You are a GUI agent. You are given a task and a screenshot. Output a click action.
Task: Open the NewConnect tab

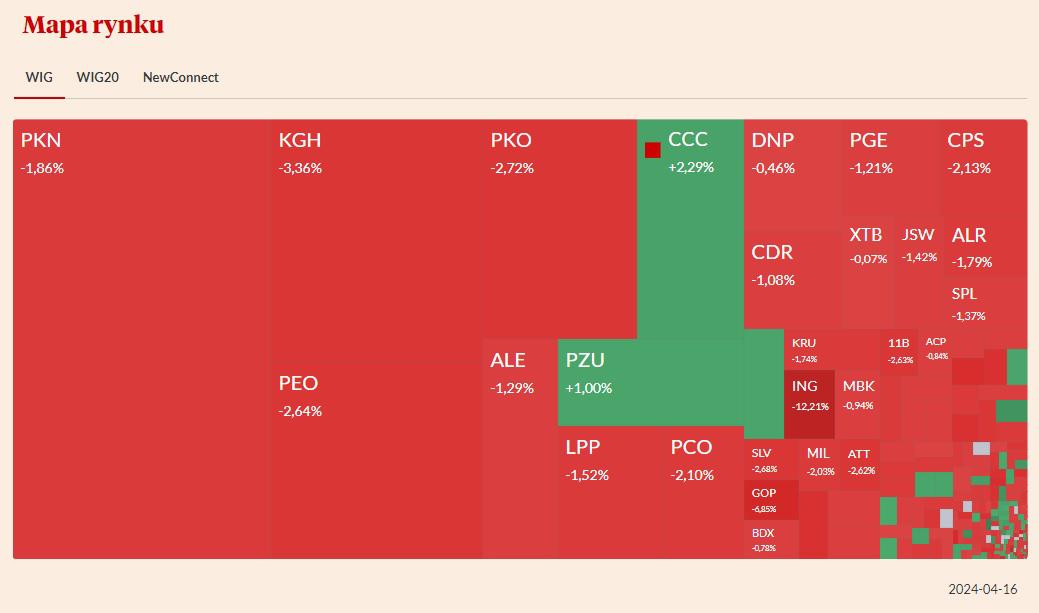[180, 78]
